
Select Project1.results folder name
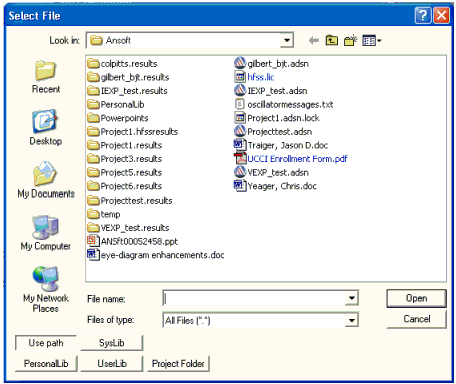131,145
